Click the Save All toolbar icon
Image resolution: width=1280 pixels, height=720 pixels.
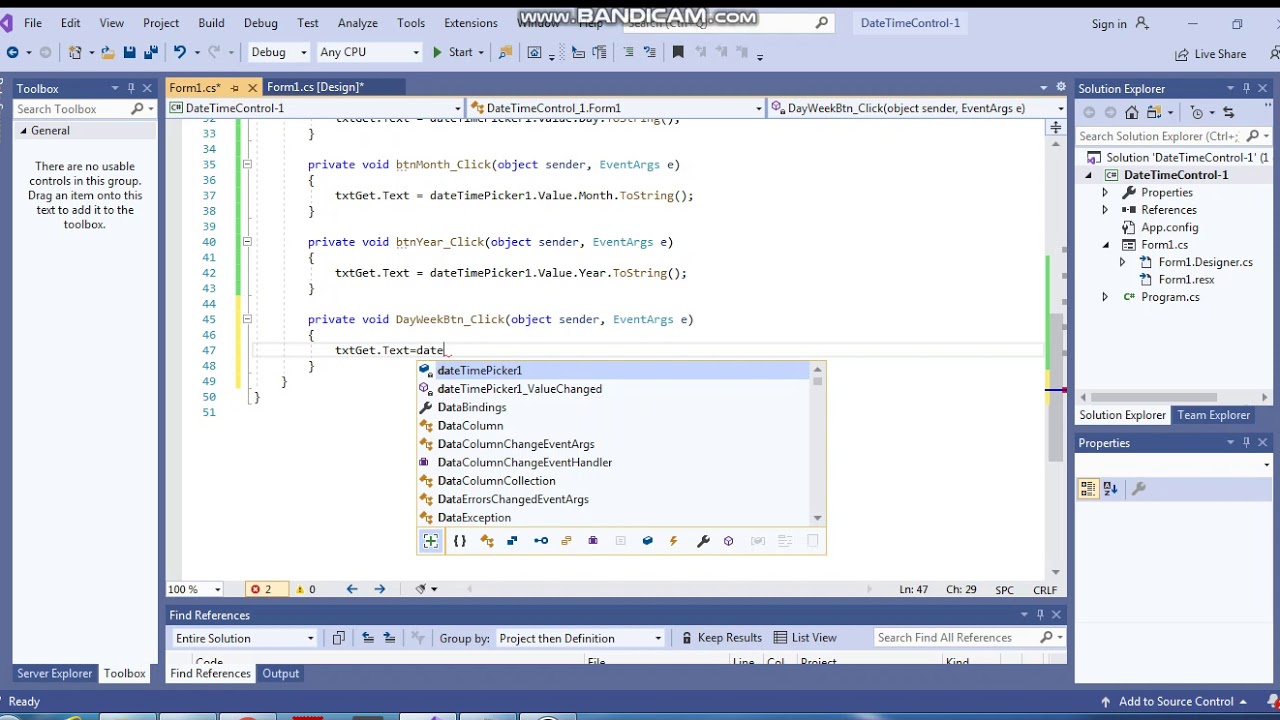point(150,52)
